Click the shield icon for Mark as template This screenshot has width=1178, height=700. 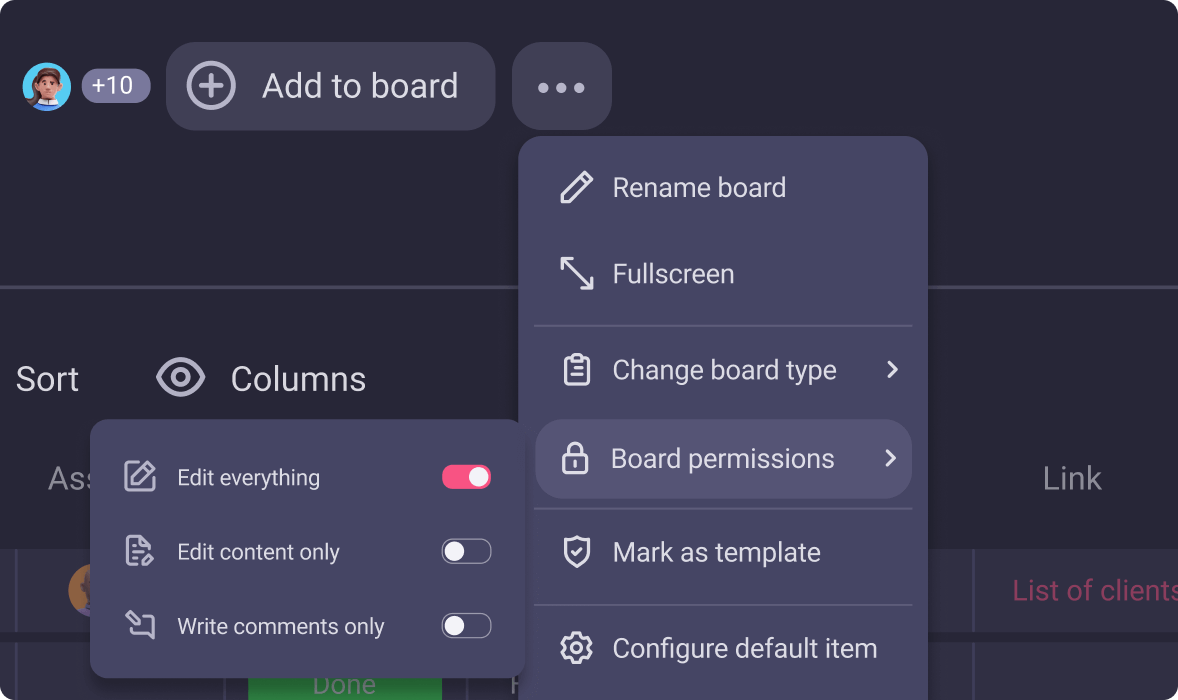click(x=577, y=553)
